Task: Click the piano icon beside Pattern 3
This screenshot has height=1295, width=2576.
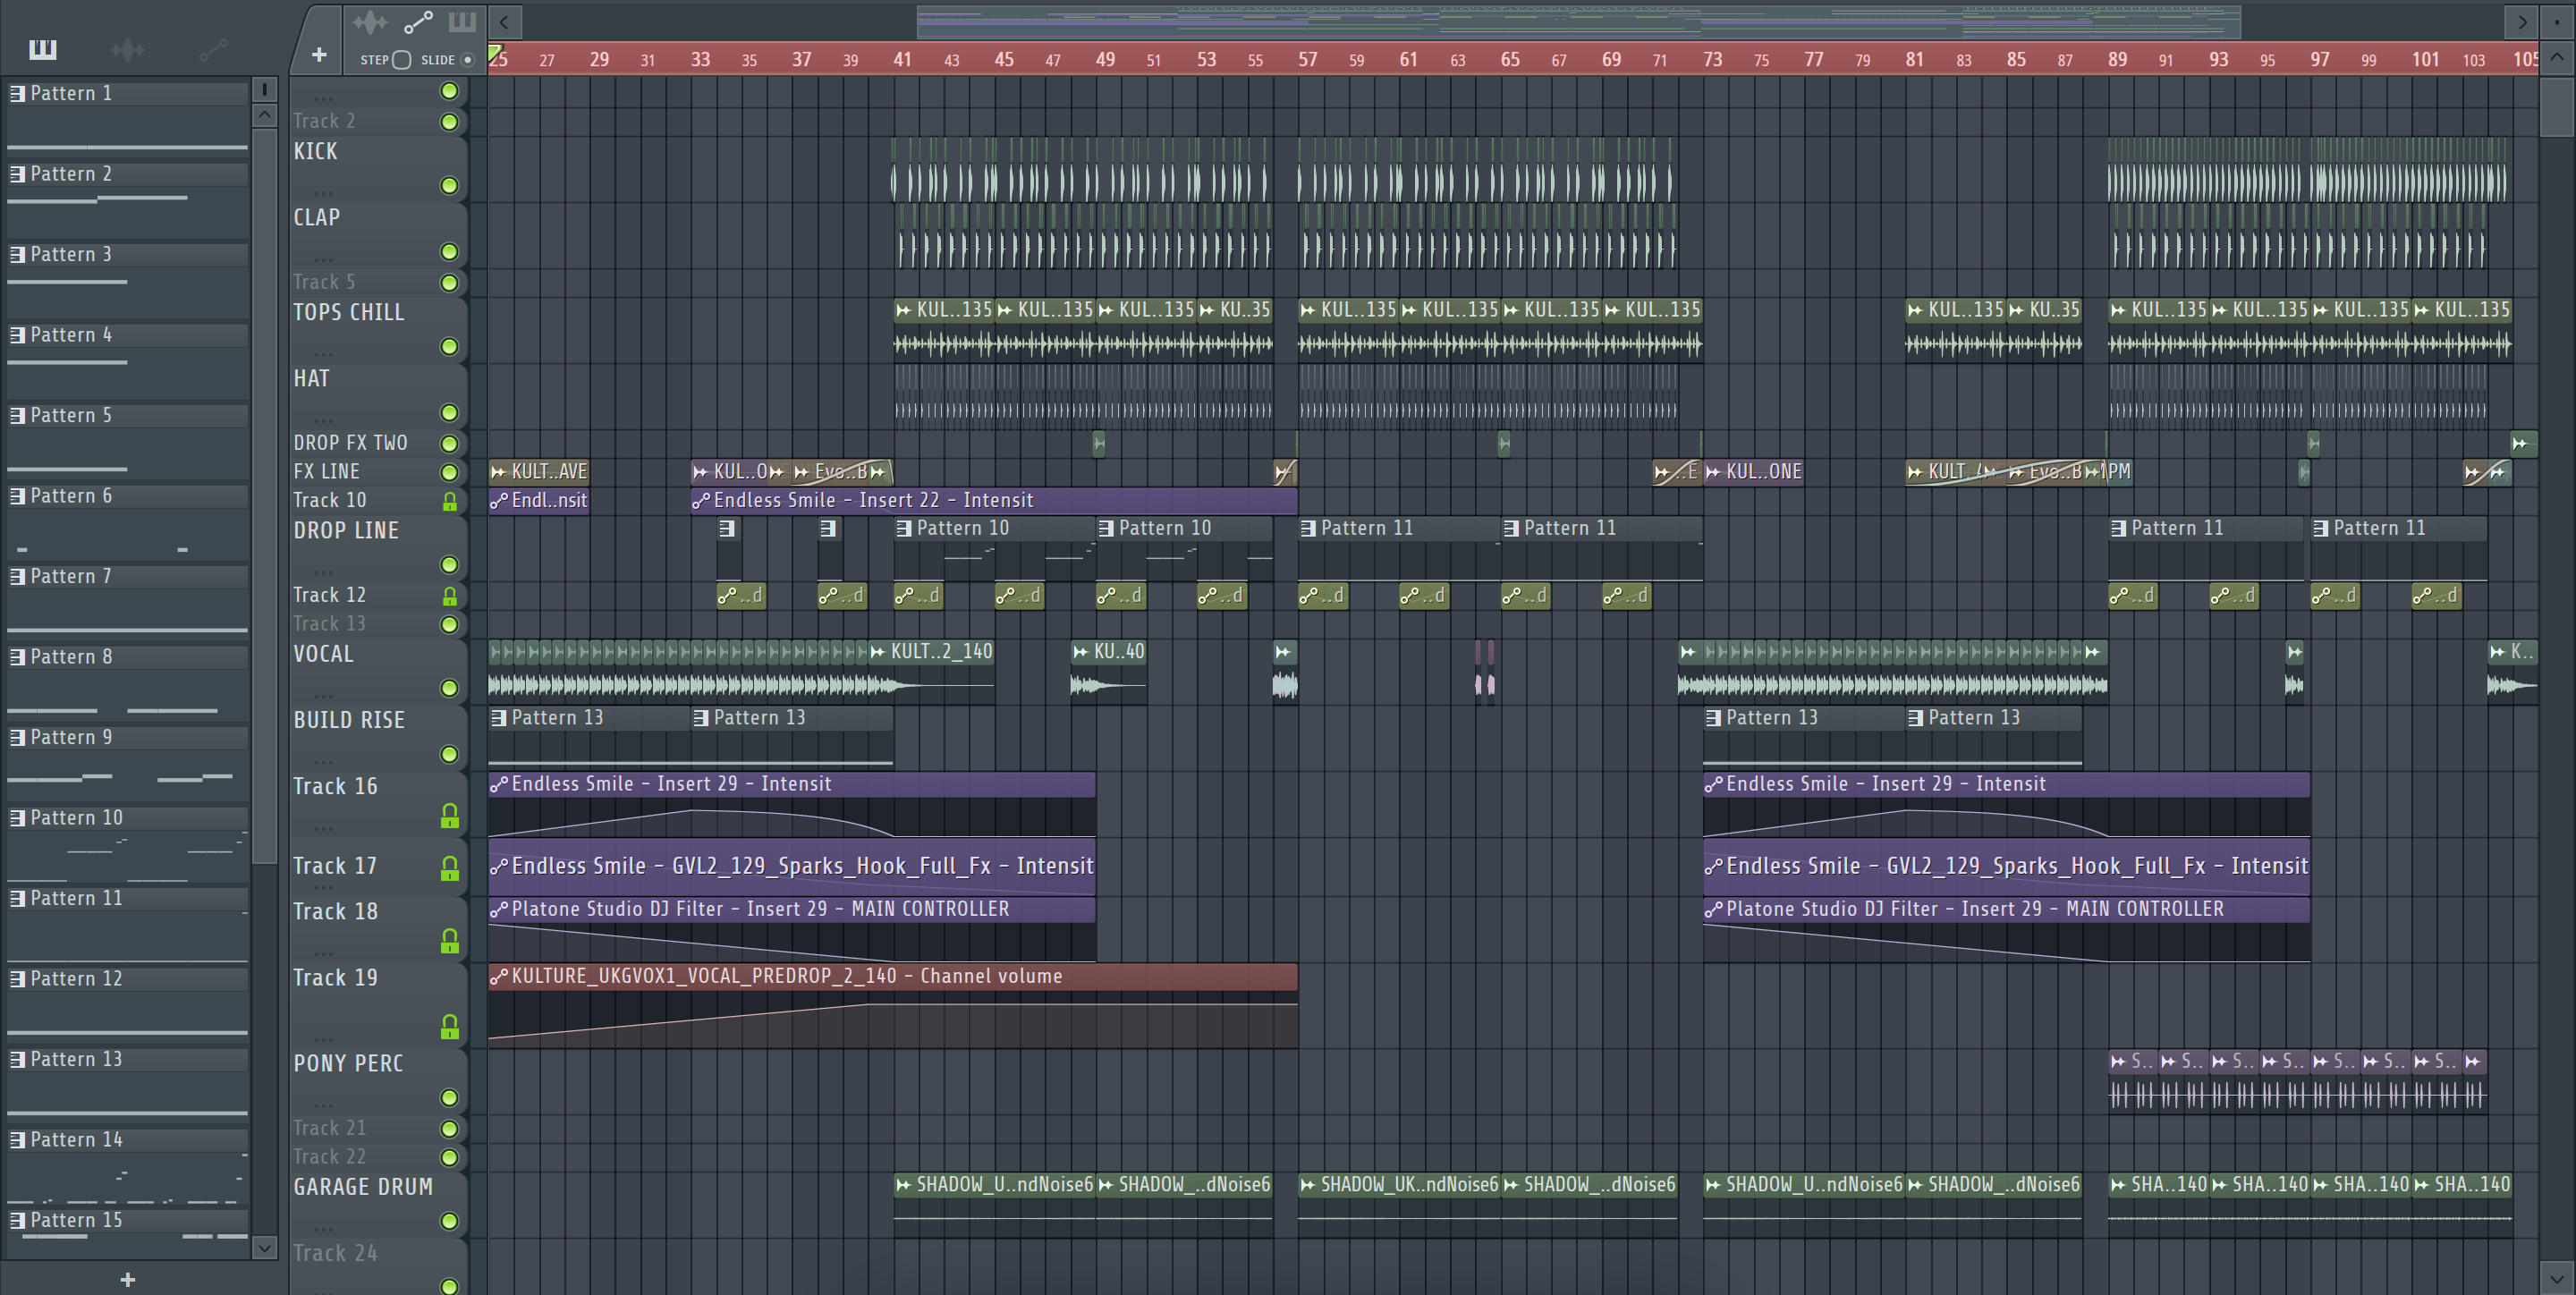Action: tap(17, 254)
